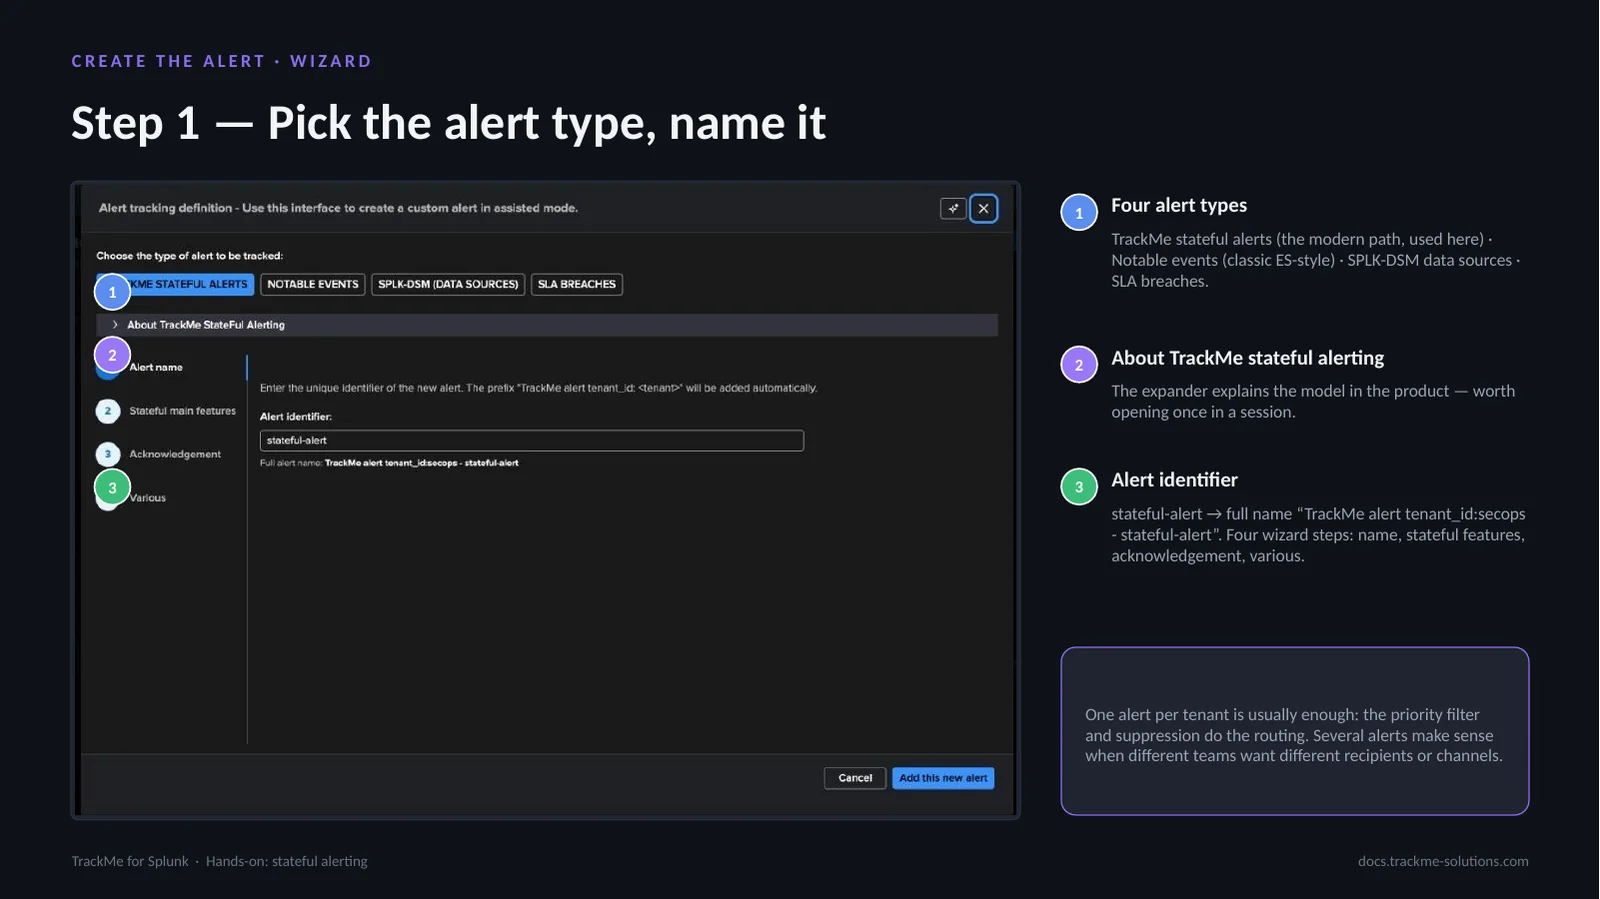This screenshot has width=1600, height=899.
Task: Close the alert tracking definition dialog
Action: 984,208
